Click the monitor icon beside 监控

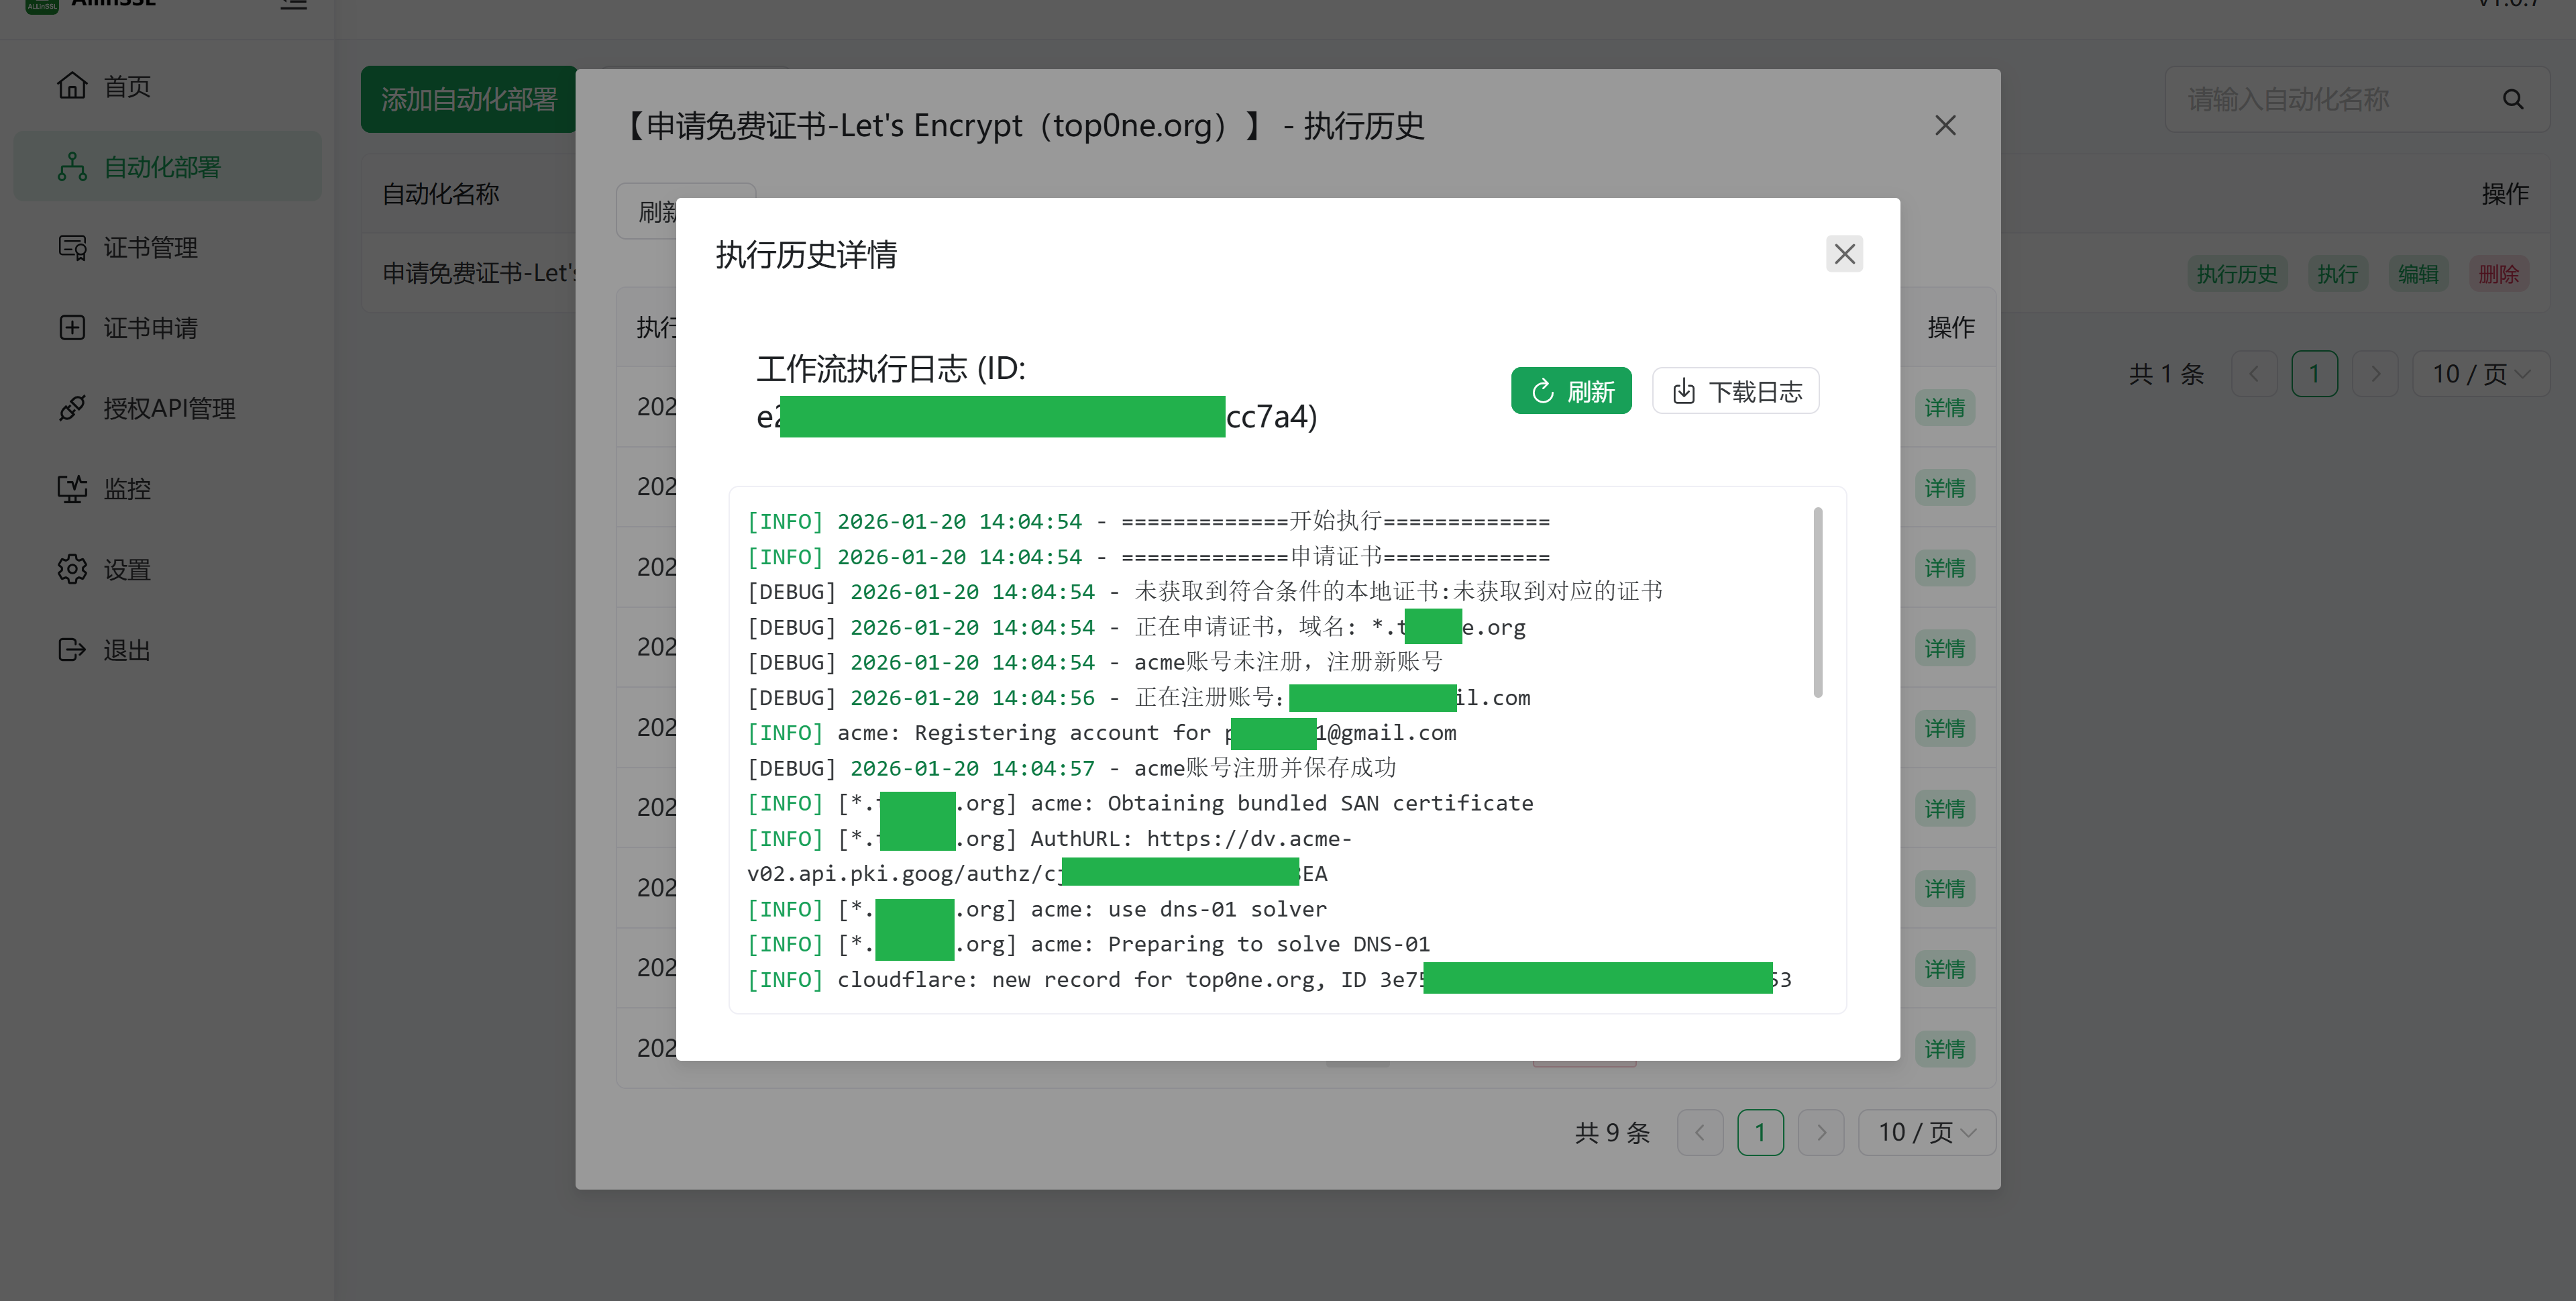tap(72, 489)
